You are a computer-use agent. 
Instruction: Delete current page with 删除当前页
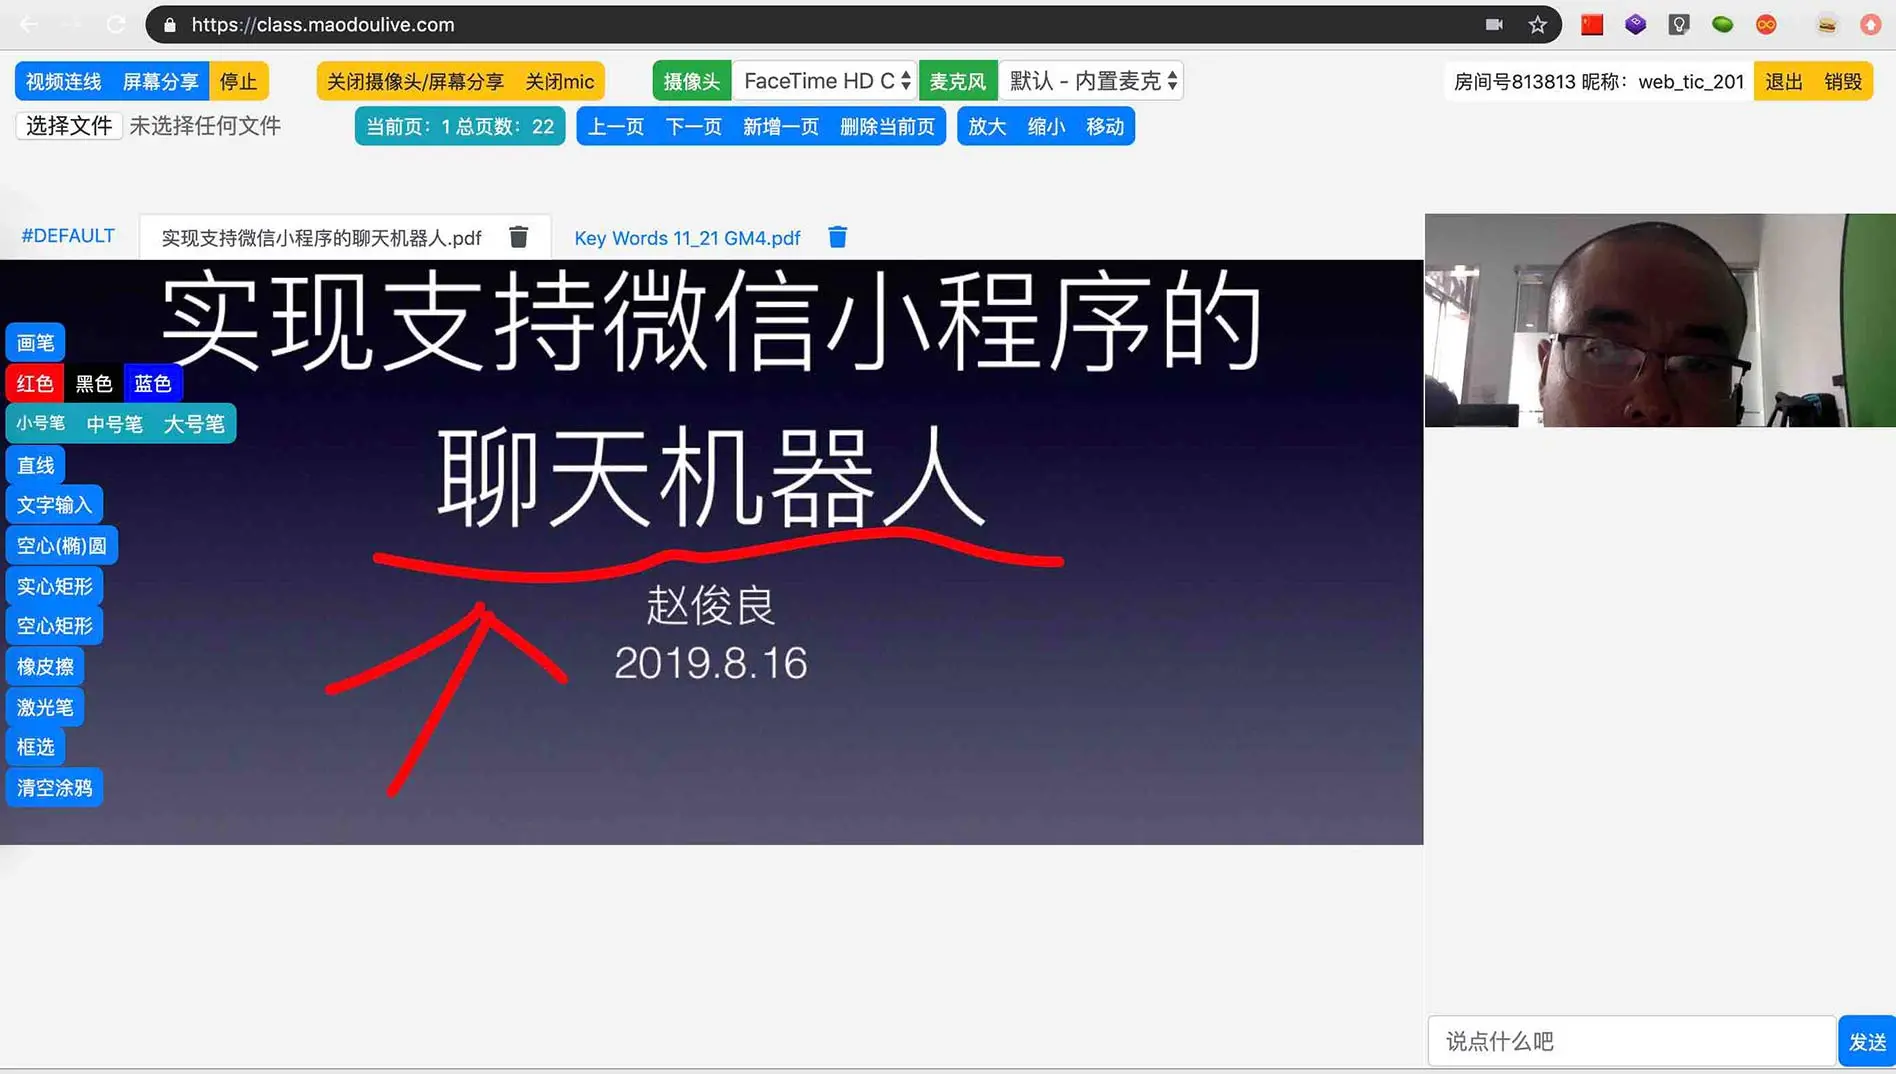point(888,126)
